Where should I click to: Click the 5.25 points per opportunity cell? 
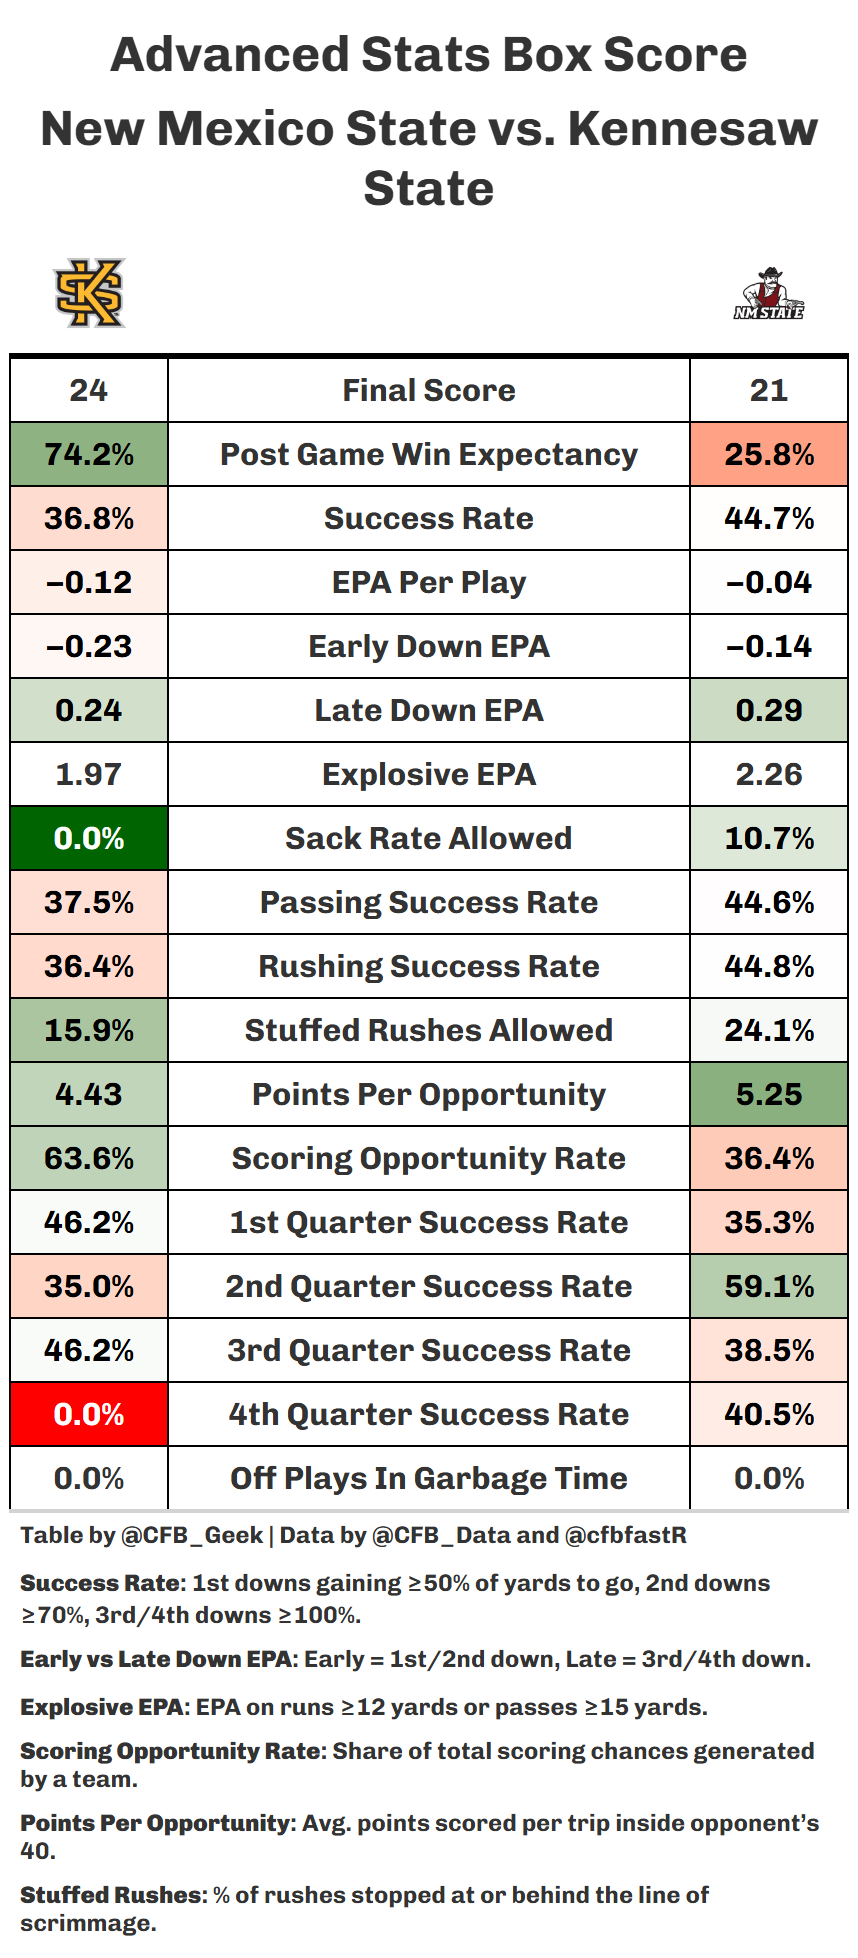(x=768, y=1094)
